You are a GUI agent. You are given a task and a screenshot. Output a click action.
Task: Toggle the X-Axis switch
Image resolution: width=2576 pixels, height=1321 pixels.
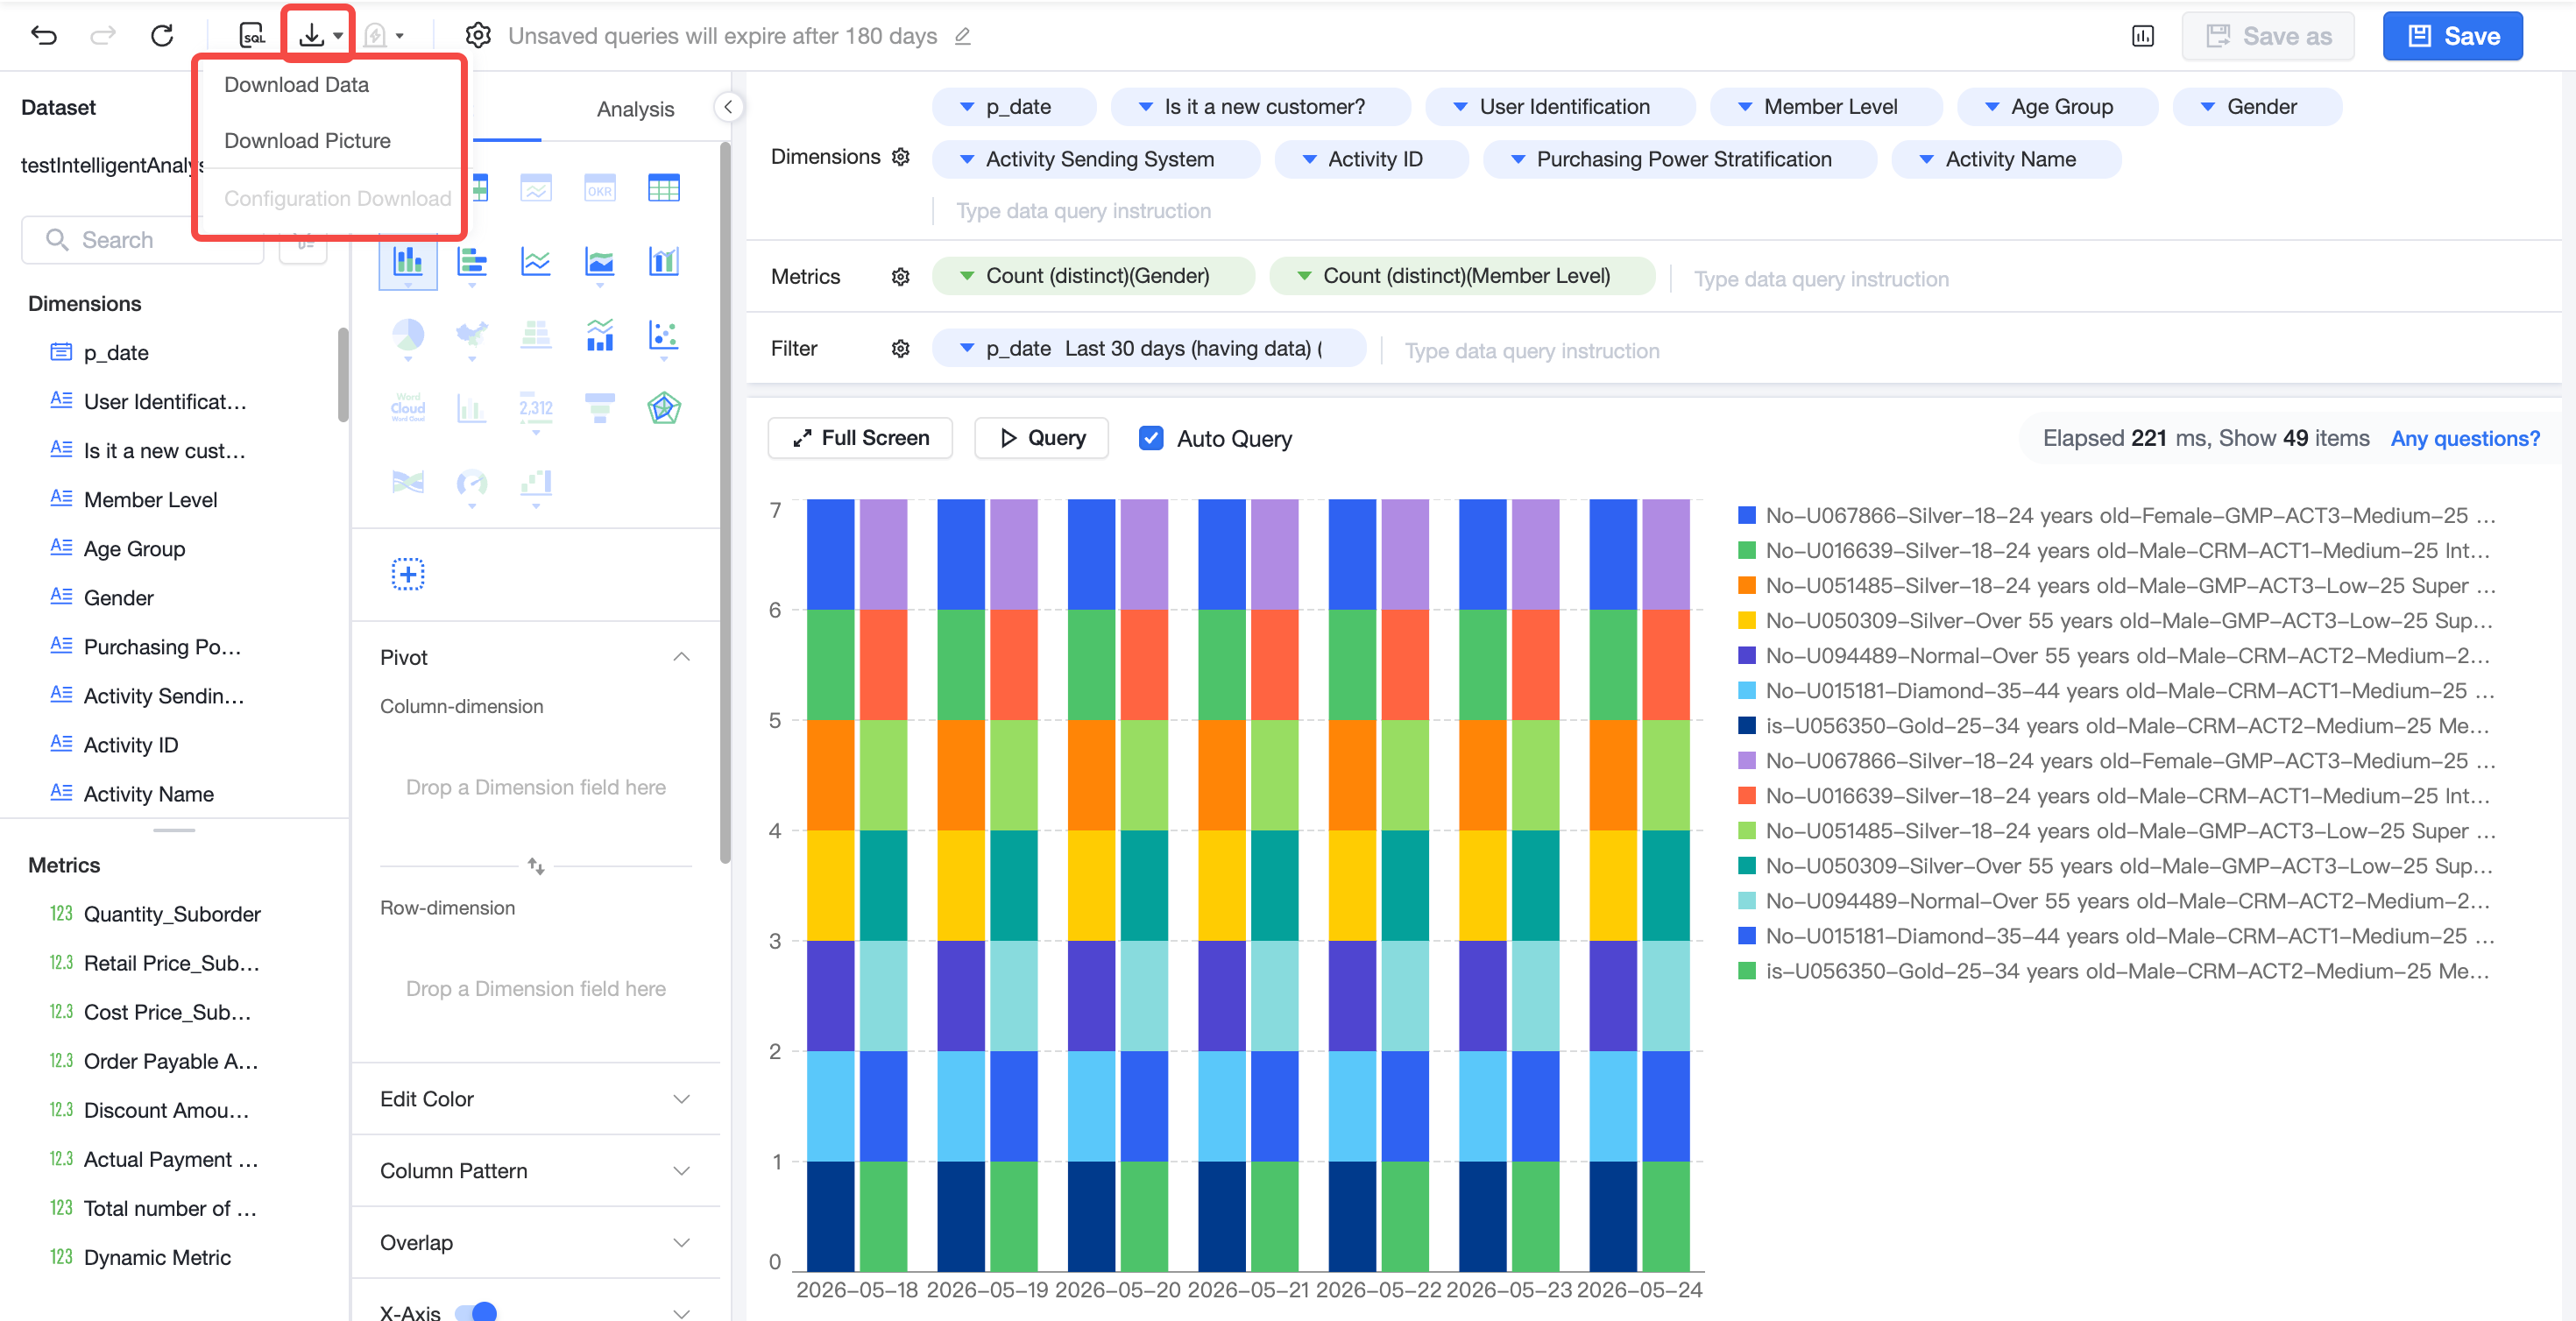476,1311
